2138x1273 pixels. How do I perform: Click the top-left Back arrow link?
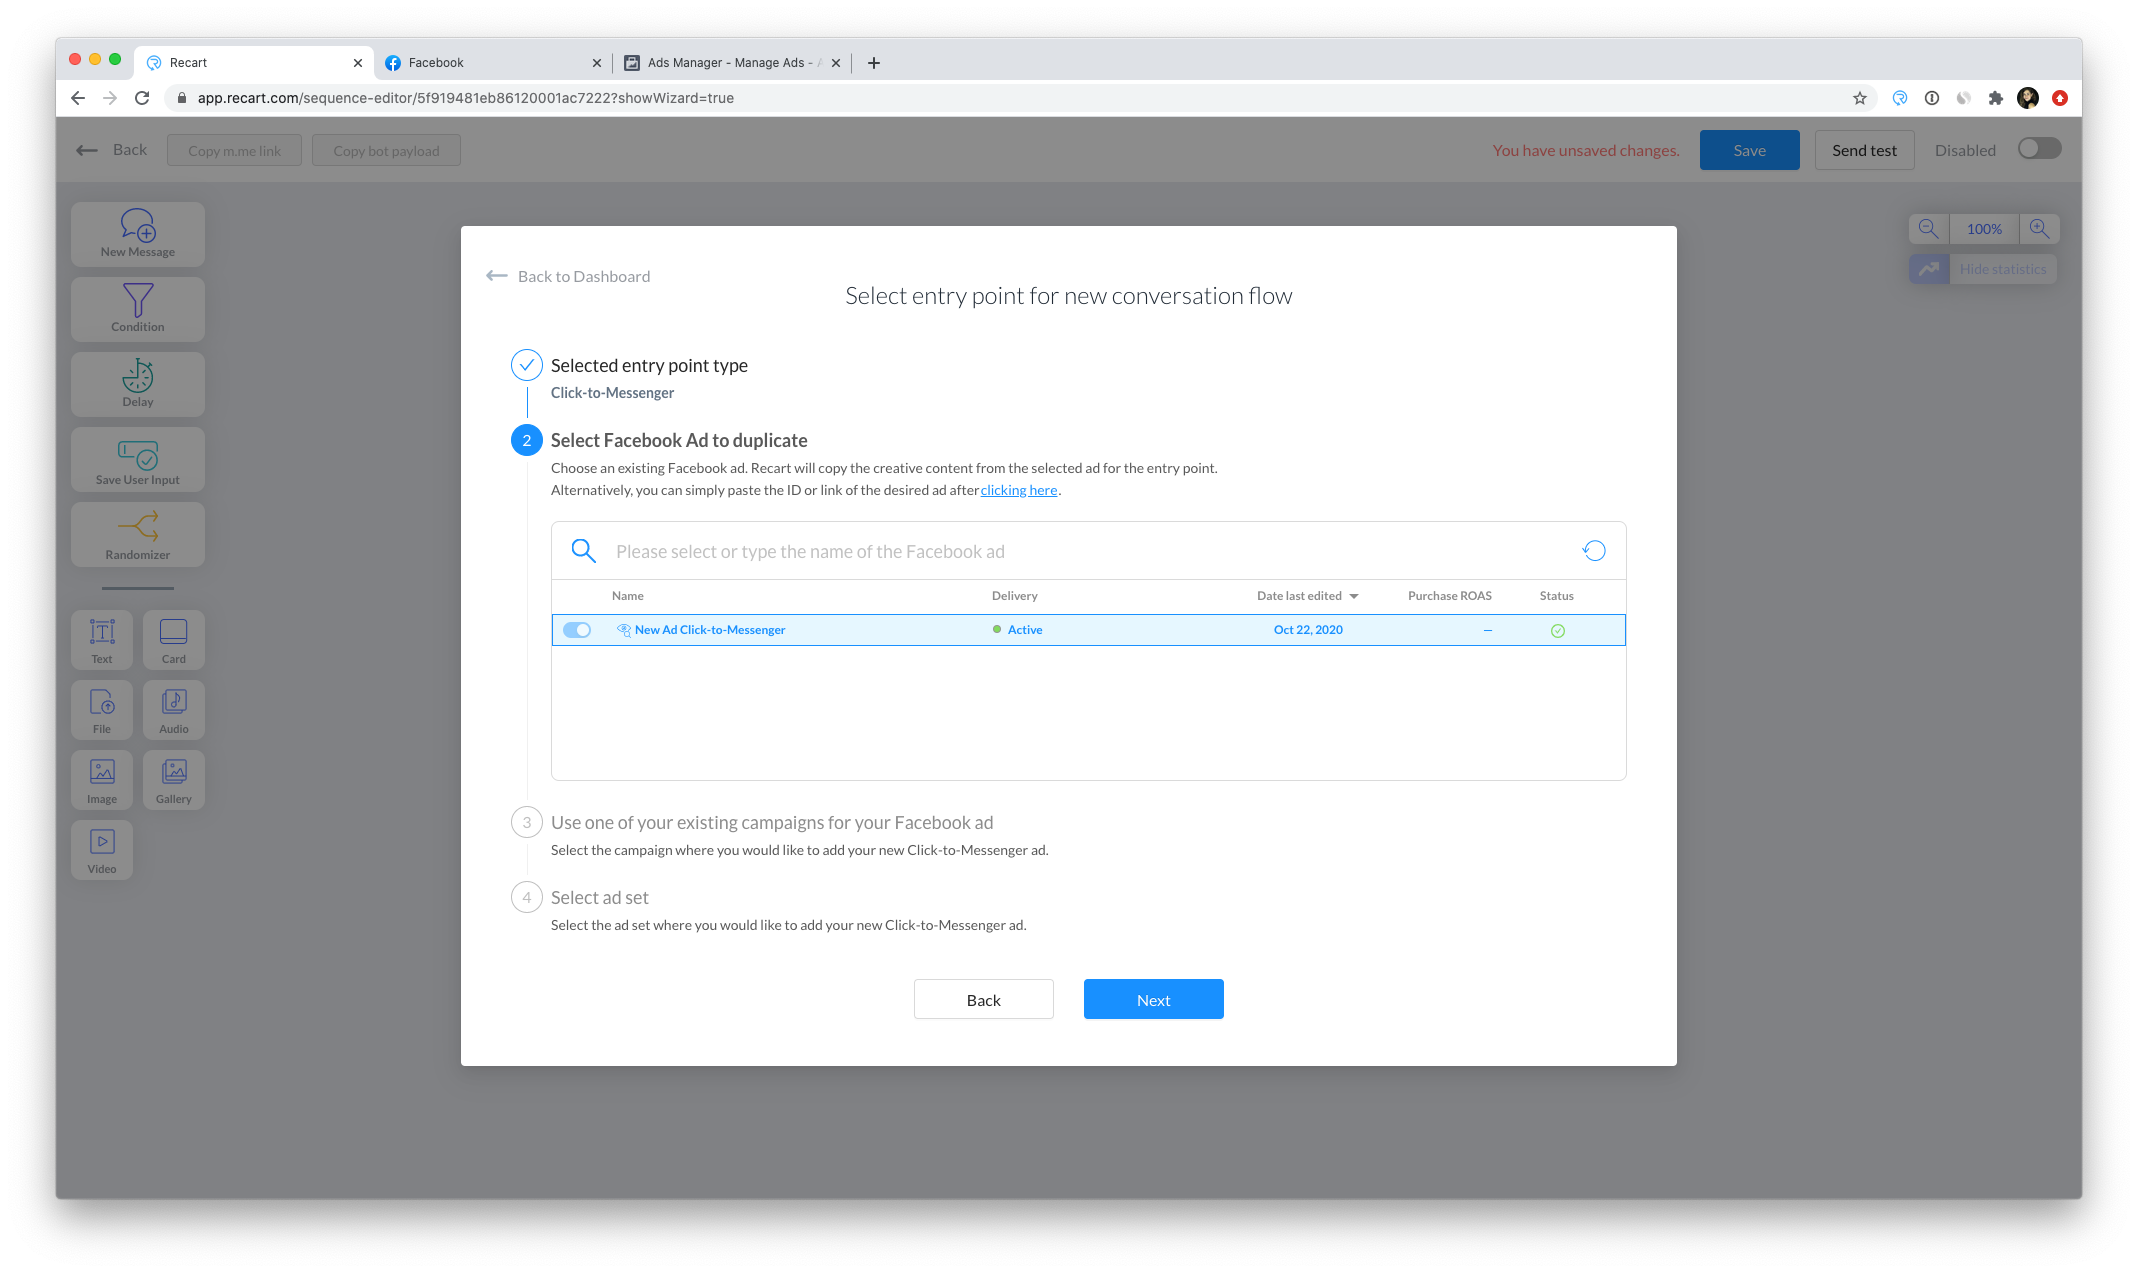click(112, 150)
